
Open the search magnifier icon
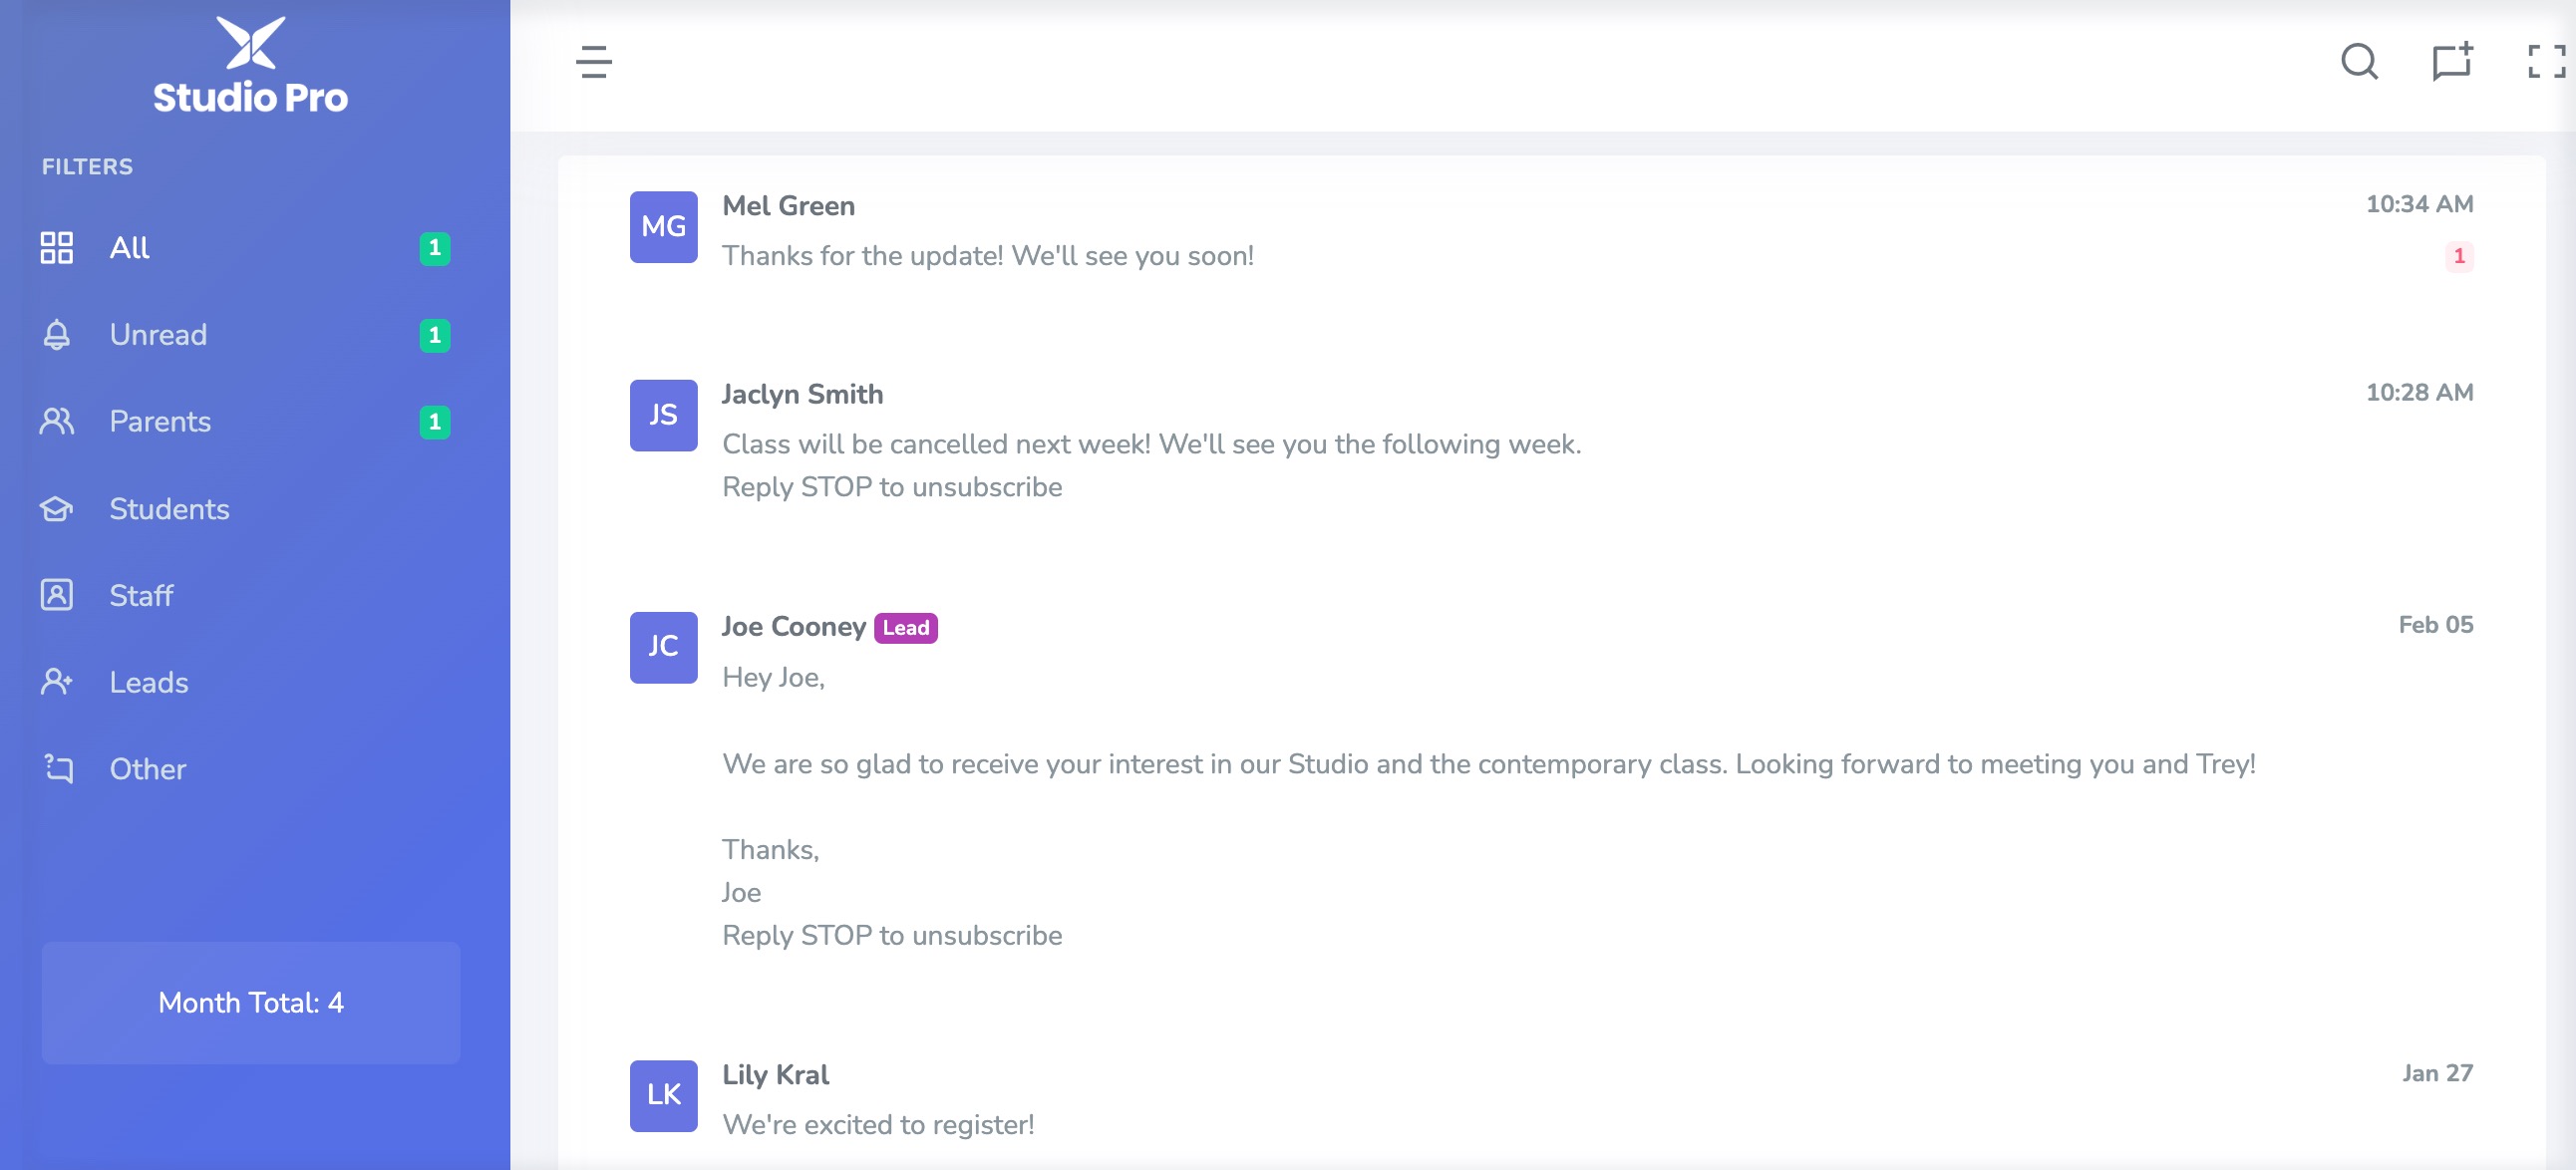coord(2359,61)
